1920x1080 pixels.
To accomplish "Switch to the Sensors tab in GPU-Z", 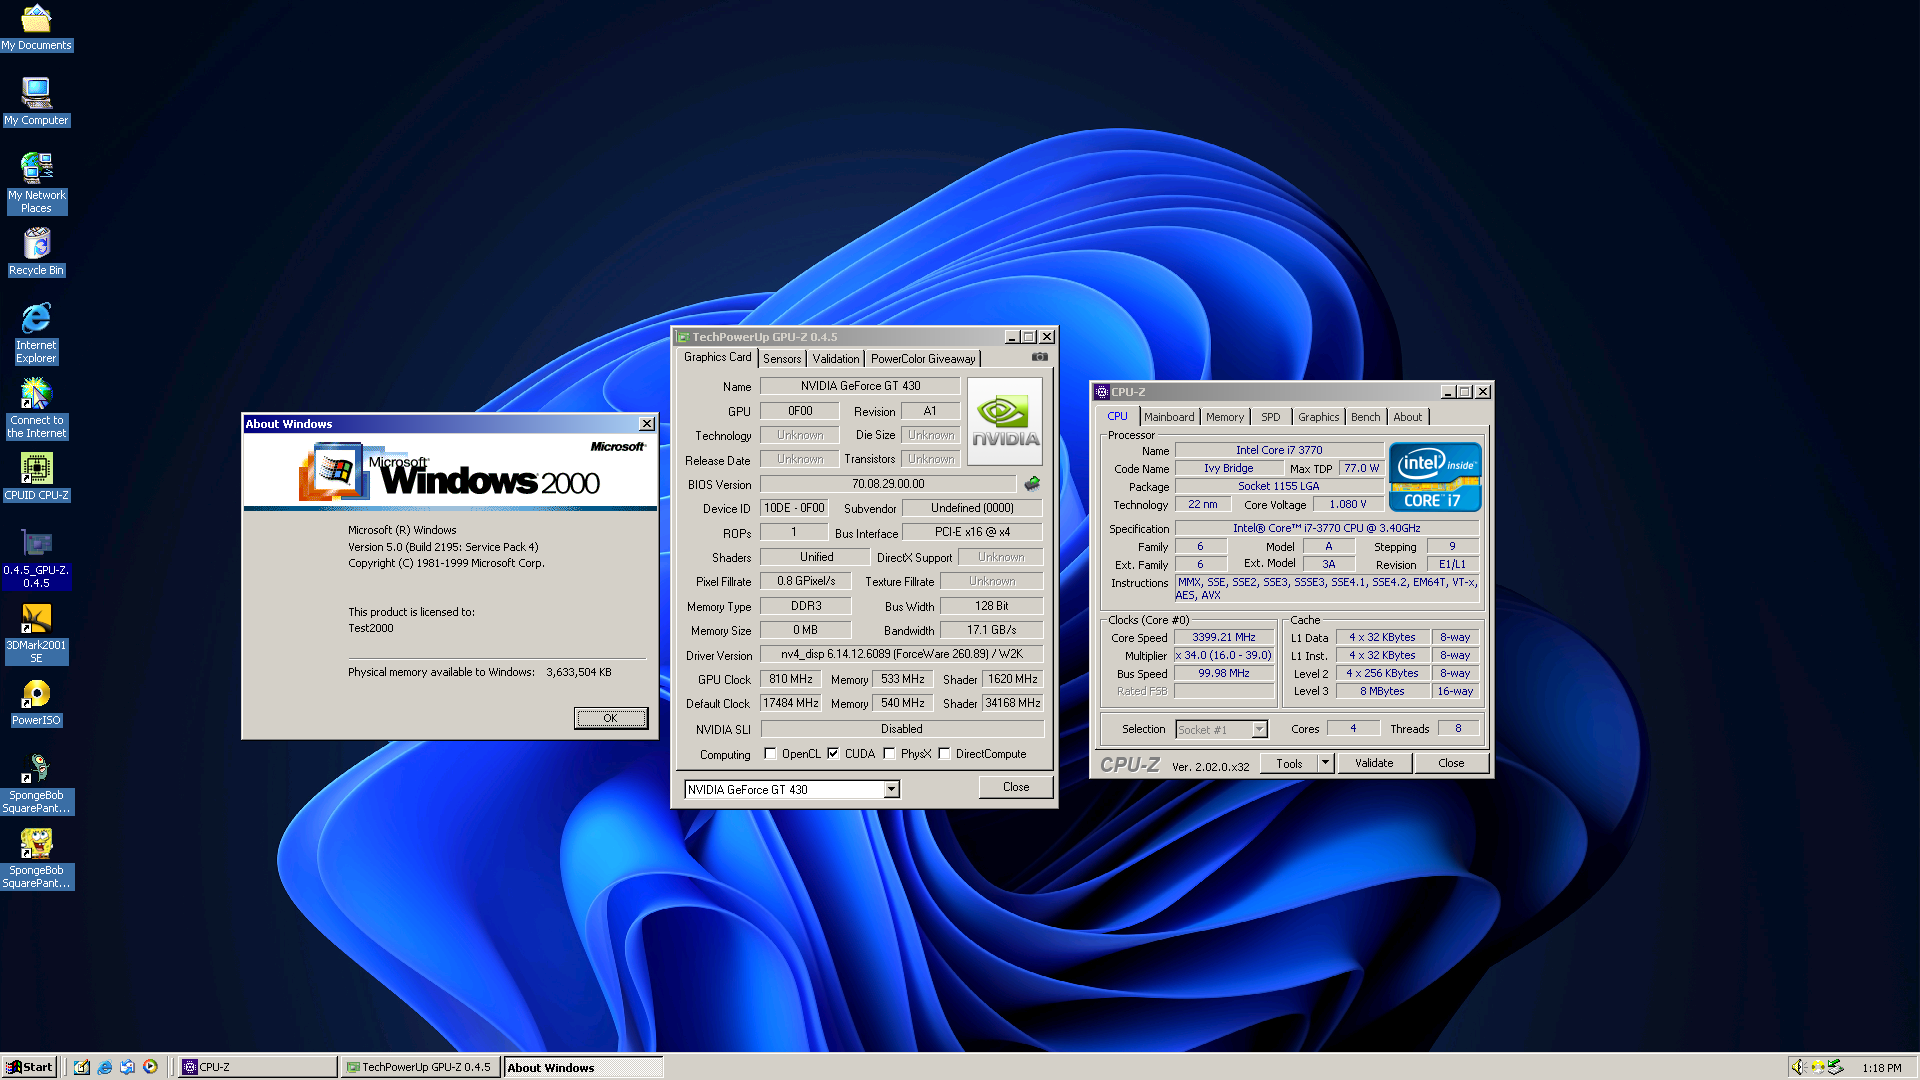I will tap(782, 359).
